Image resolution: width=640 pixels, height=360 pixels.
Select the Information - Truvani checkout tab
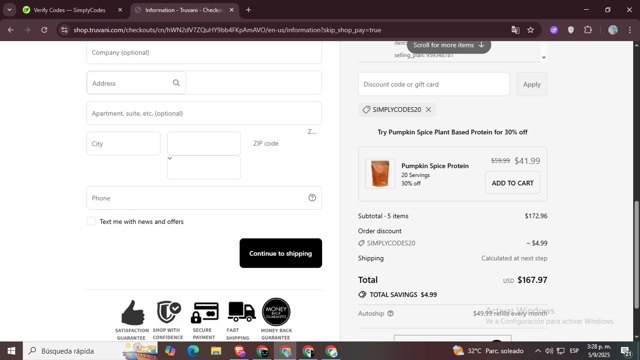pyautogui.click(x=183, y=10)
